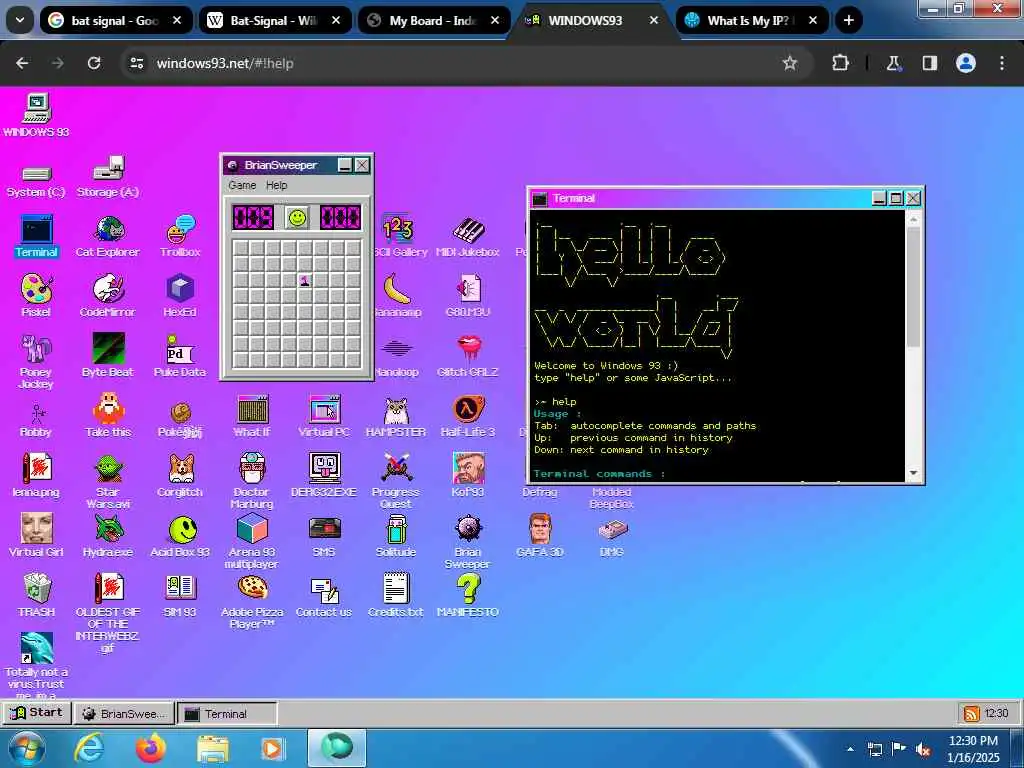Open the SIM 93 icon
The image size is (1024, 768).
click(180, 596)
